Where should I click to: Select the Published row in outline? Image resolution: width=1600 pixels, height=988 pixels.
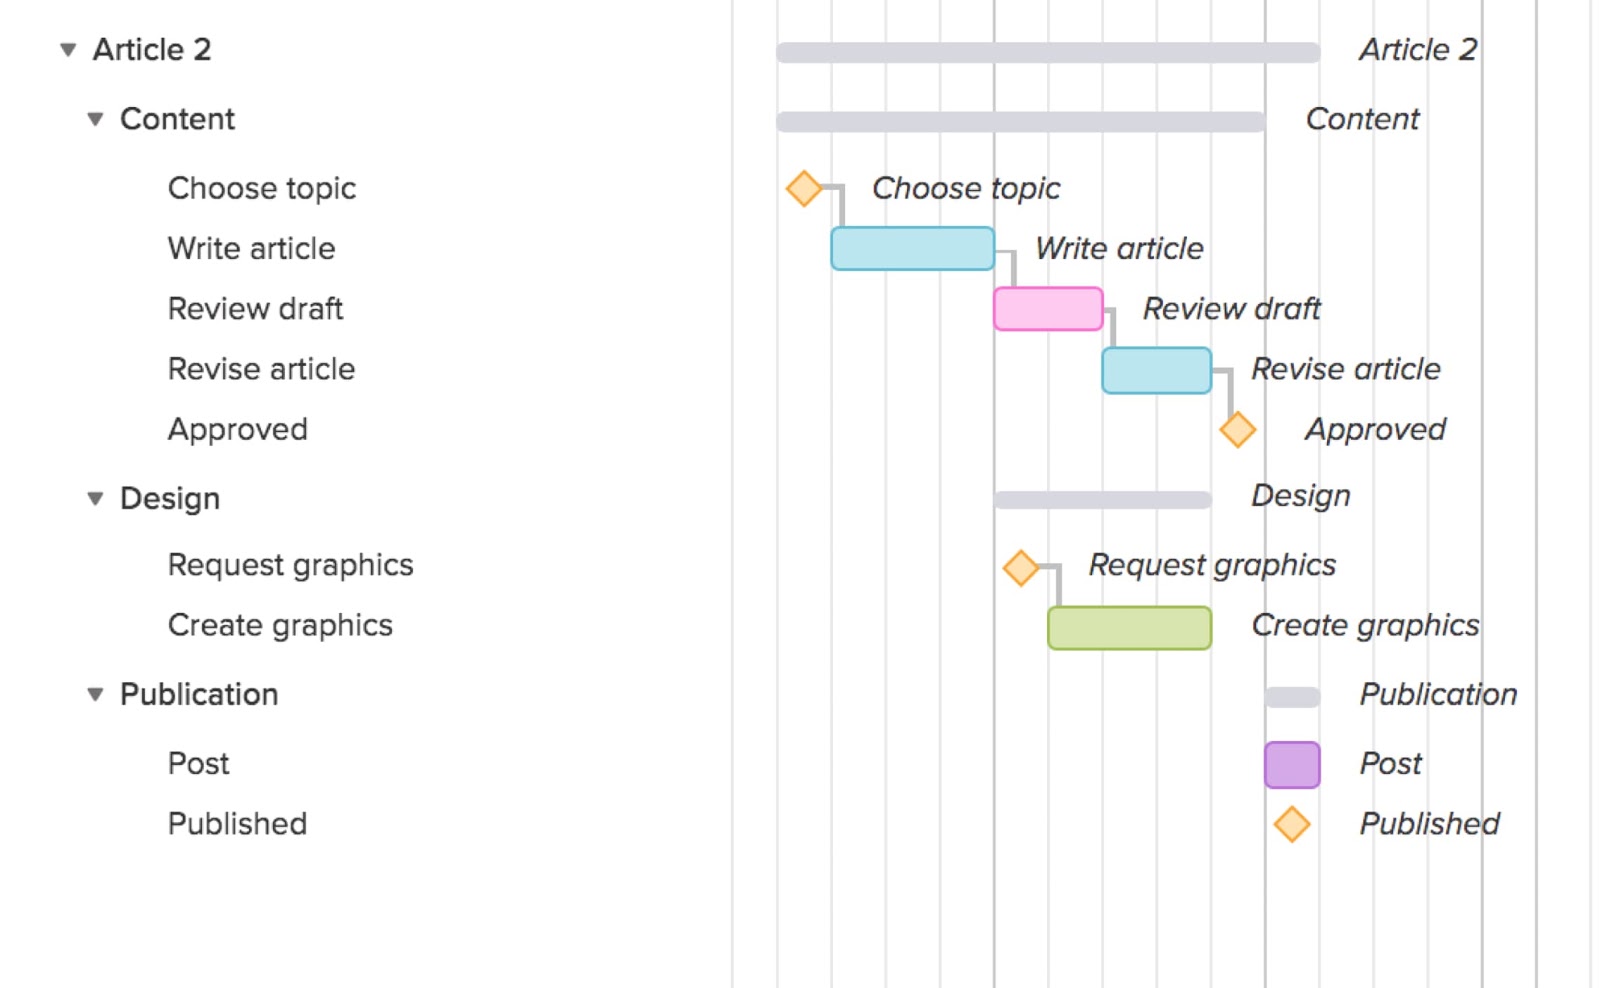tap(237, 824)
